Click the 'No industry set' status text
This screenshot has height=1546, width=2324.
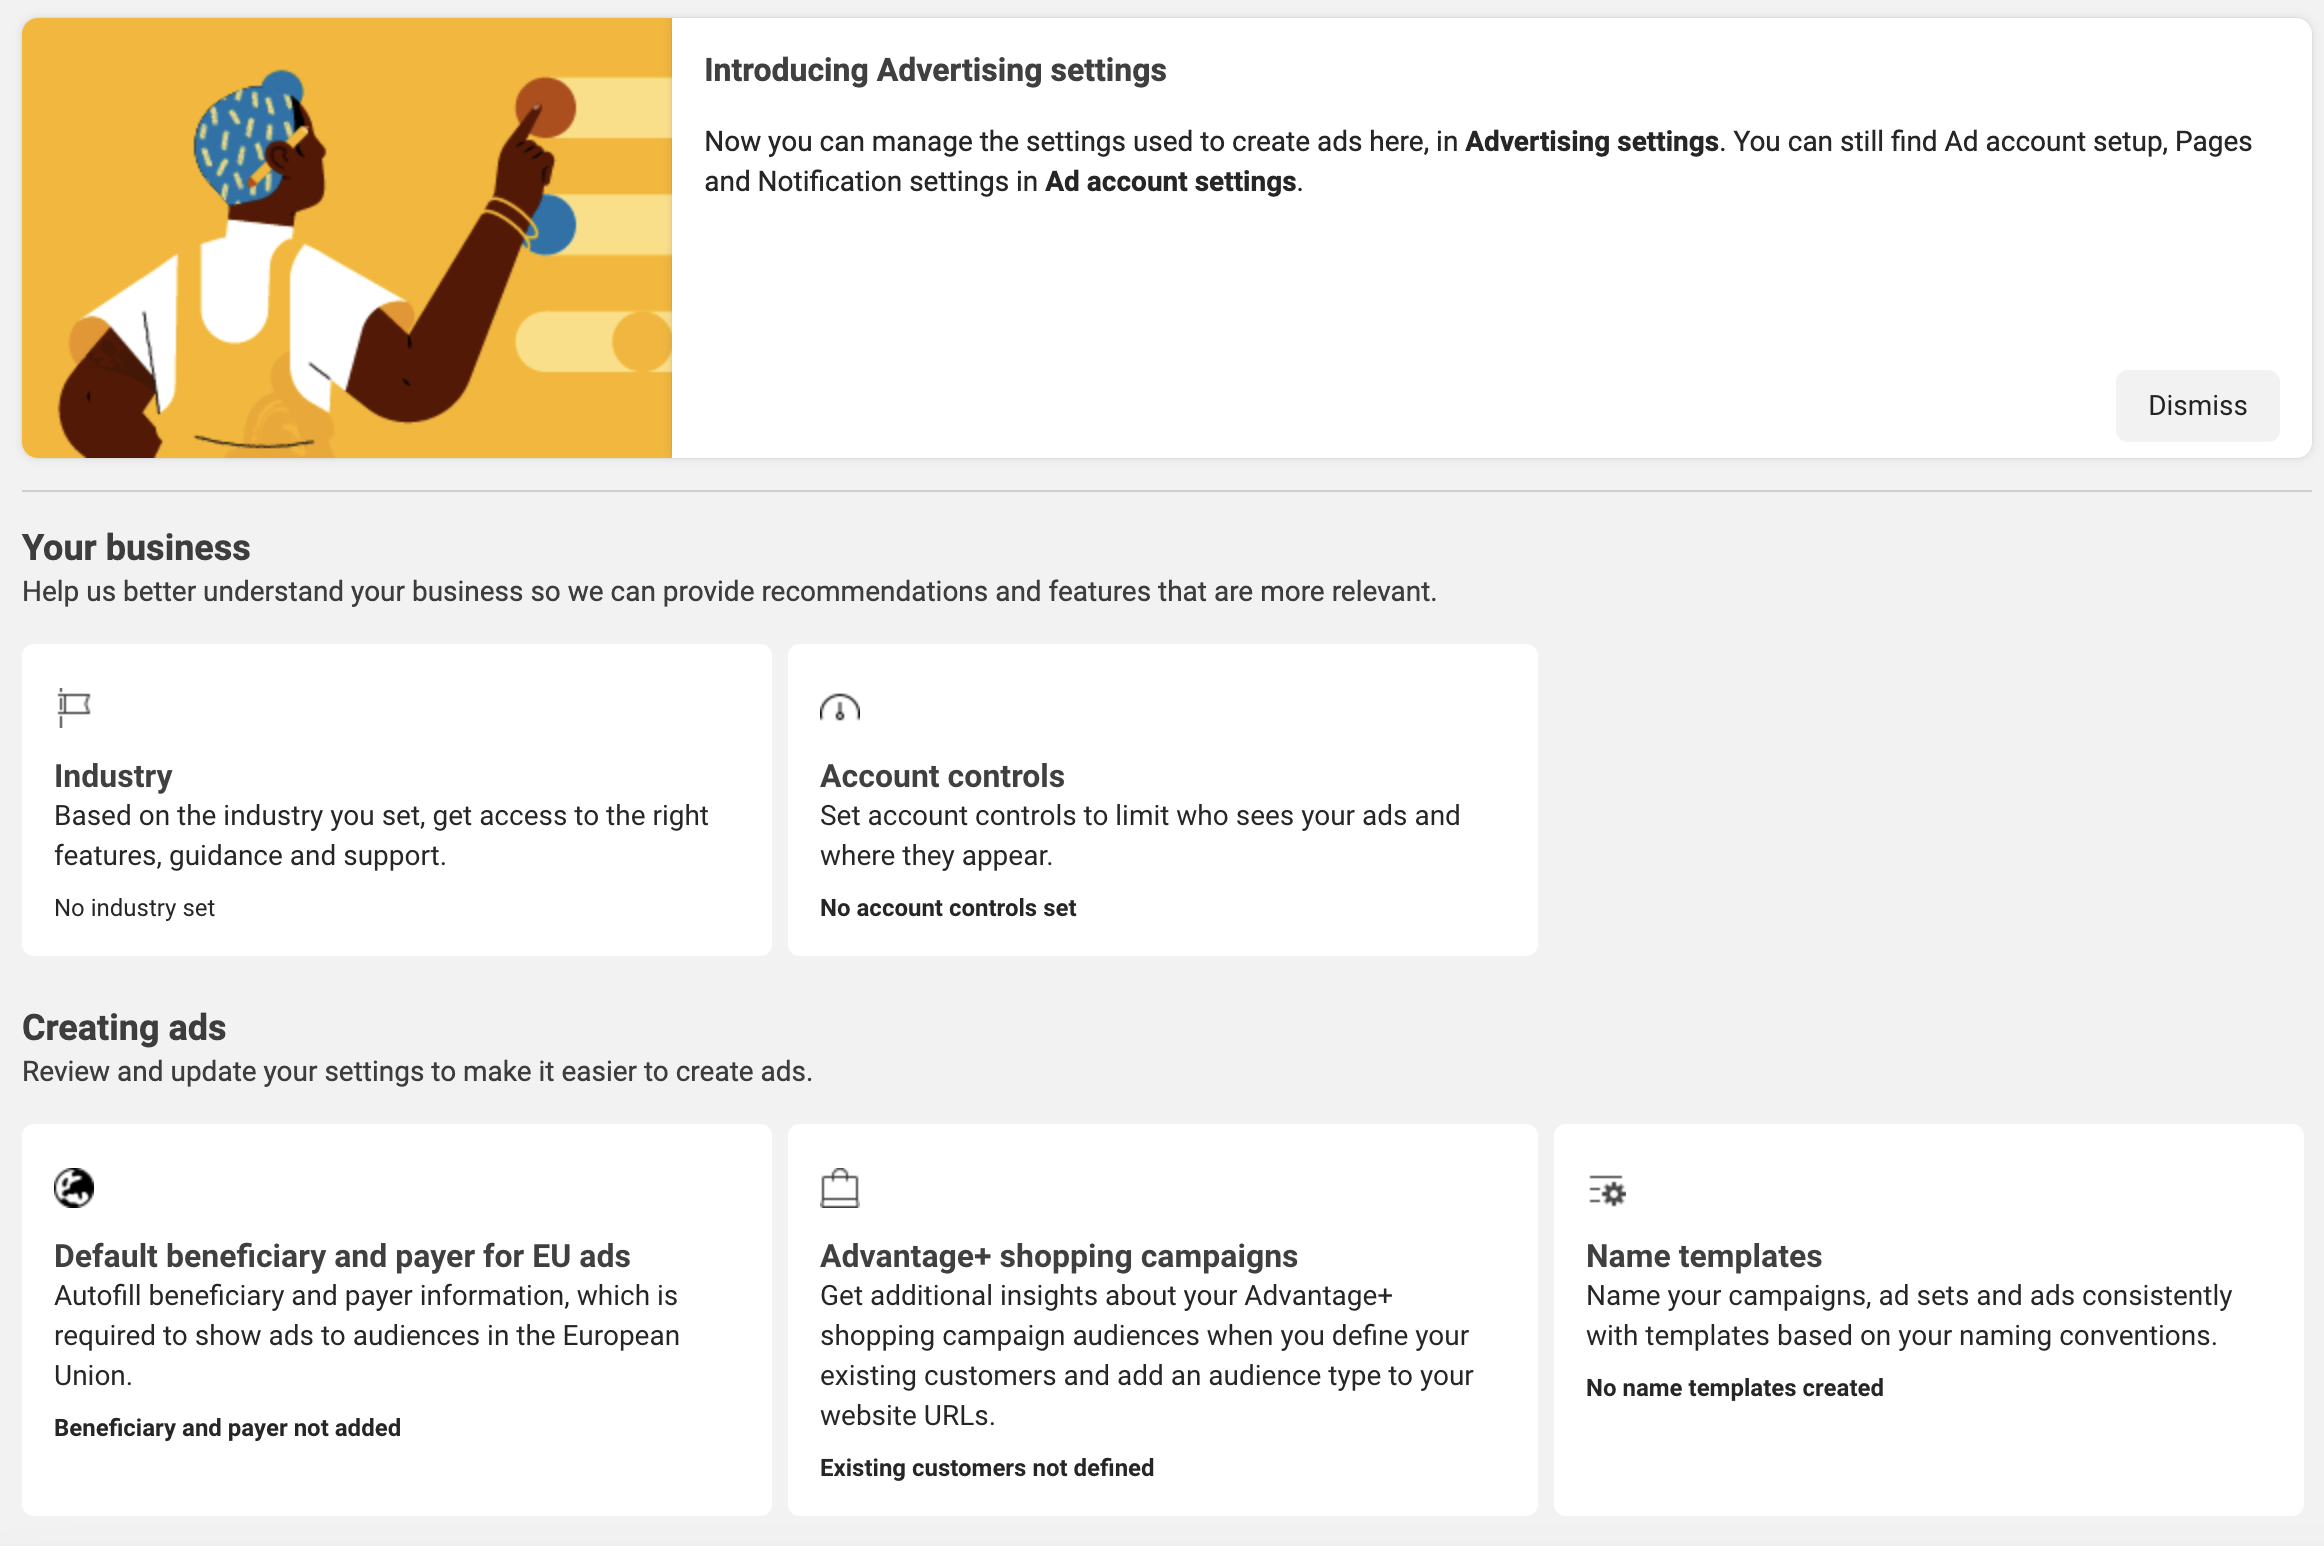pyautogui.click(x=134, y=908)
